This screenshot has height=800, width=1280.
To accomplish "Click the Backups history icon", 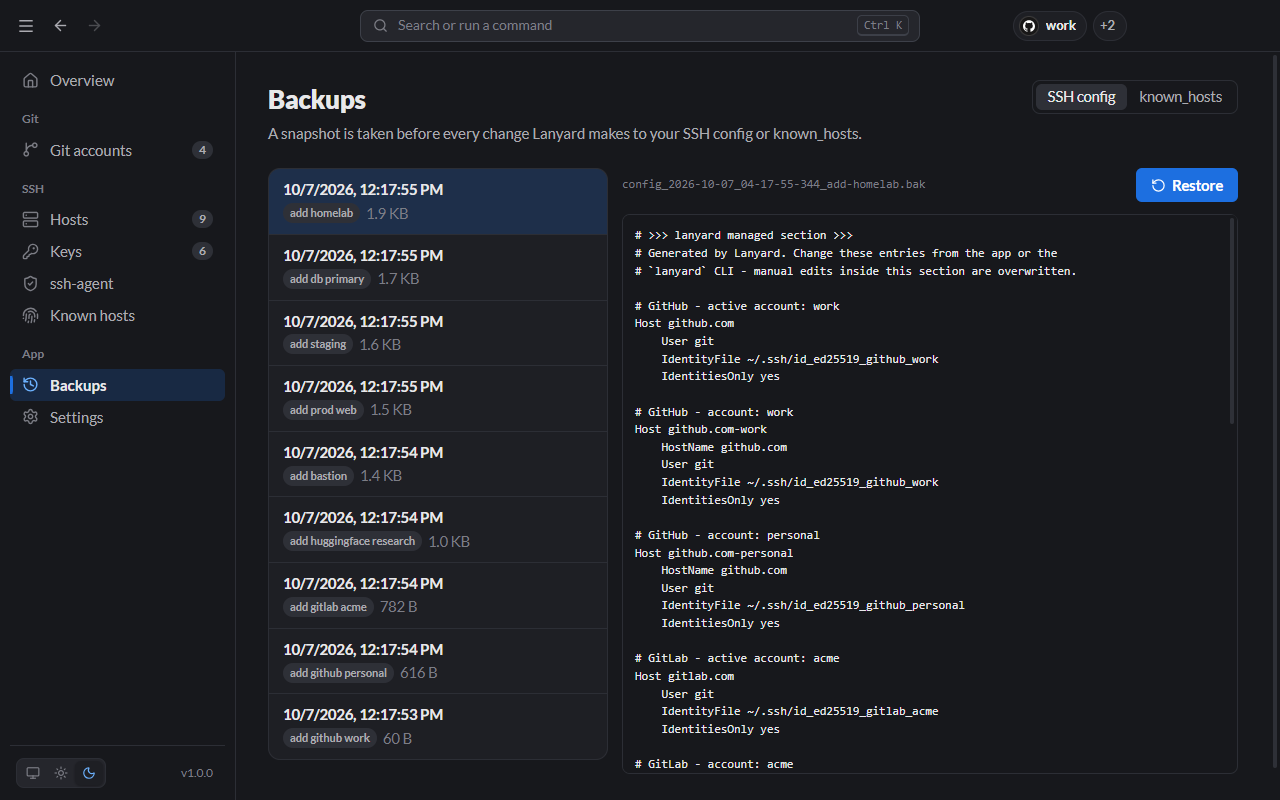I will tap(31, 386).
